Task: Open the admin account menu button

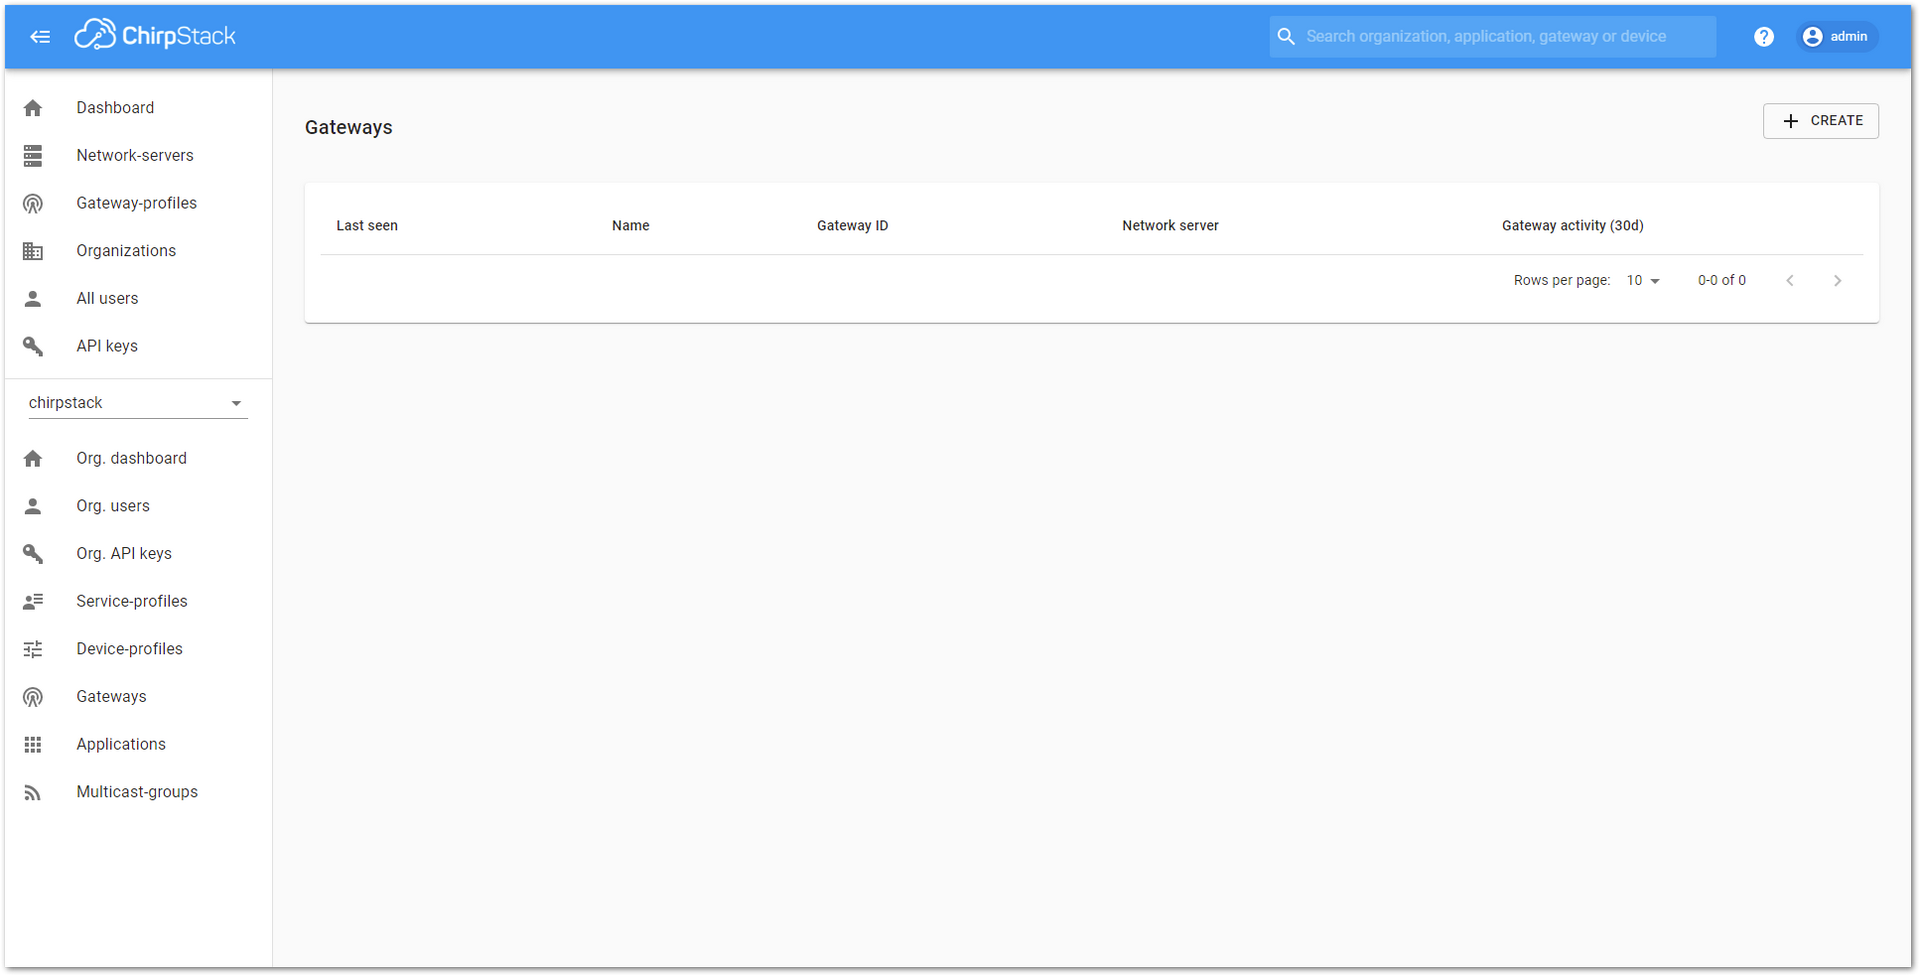Action: tap(1837, 37)
